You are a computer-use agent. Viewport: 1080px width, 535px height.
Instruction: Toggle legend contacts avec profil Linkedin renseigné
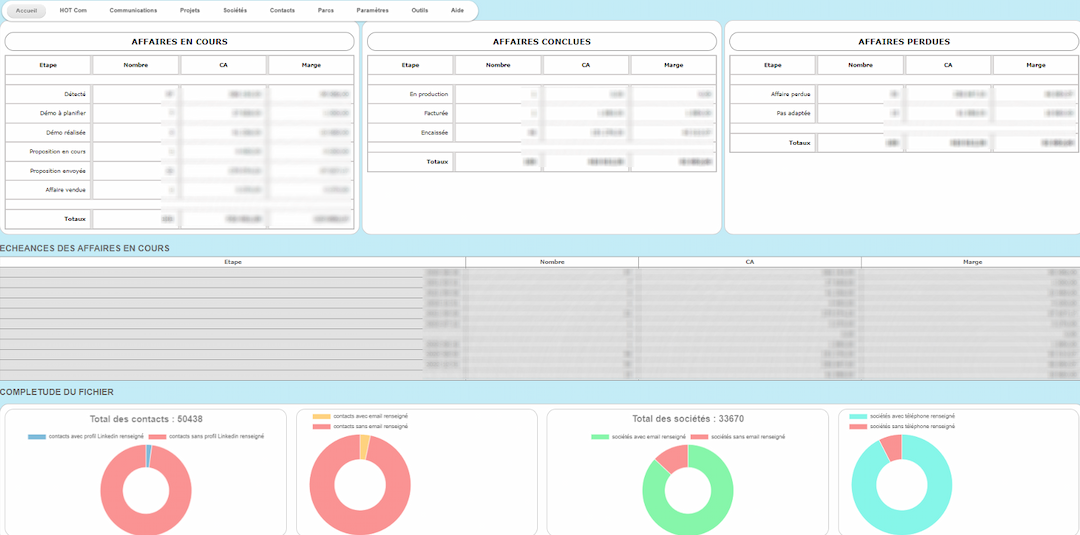(86, 437)
